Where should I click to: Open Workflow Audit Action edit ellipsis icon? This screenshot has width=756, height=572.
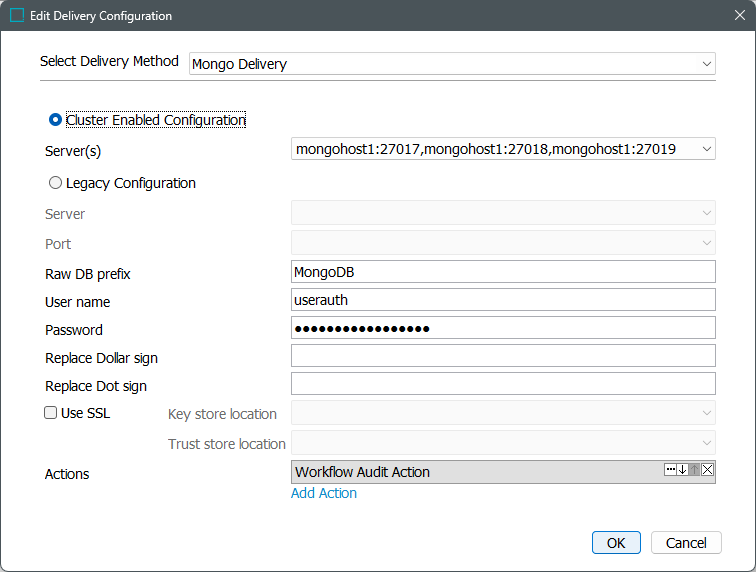coord(670,470)
